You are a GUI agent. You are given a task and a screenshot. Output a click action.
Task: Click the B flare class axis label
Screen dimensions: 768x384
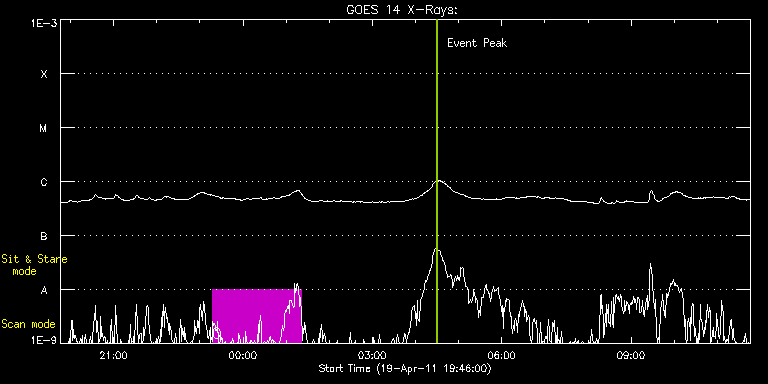pyautogui.click(x=44, y=236)
